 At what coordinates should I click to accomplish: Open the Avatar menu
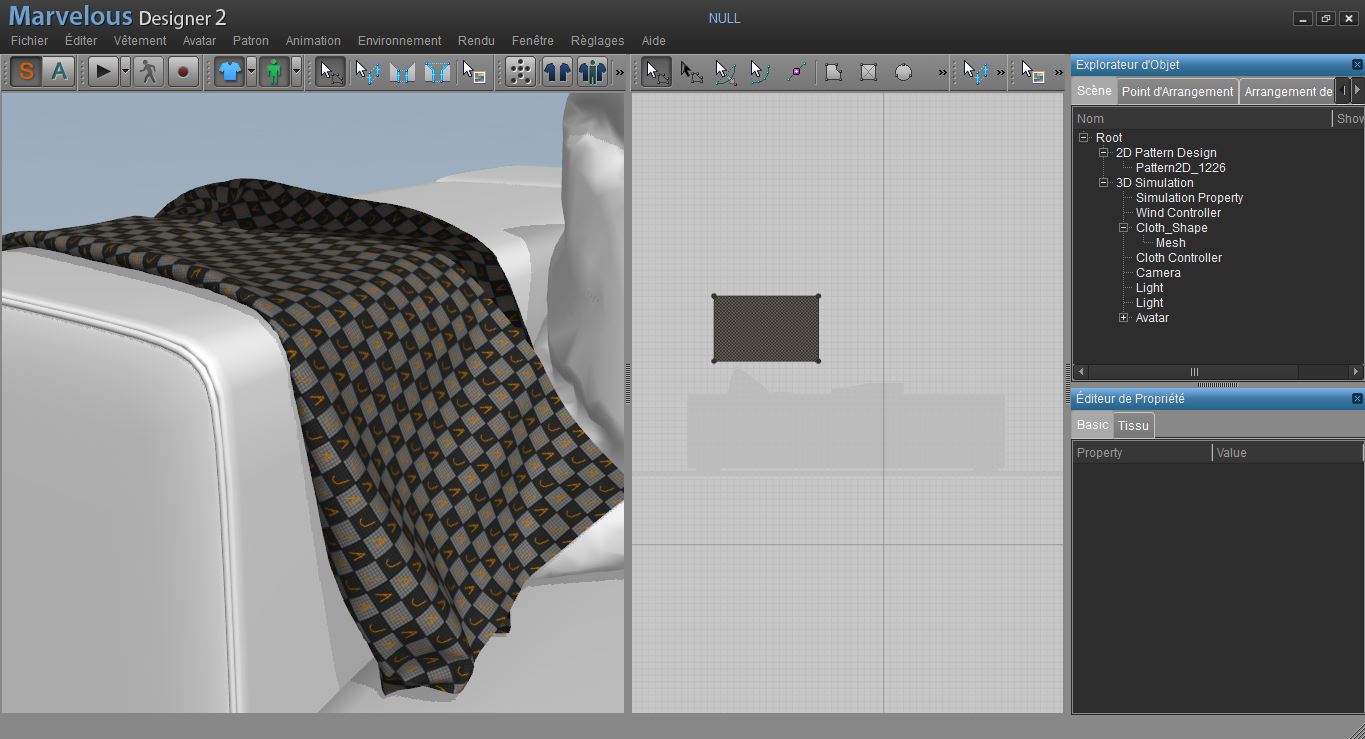coord(199,41)
